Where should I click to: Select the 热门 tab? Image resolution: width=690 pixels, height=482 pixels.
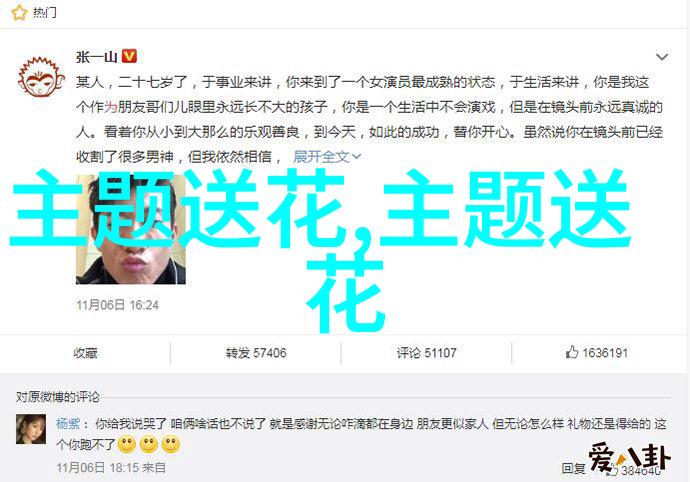[44, 12]
